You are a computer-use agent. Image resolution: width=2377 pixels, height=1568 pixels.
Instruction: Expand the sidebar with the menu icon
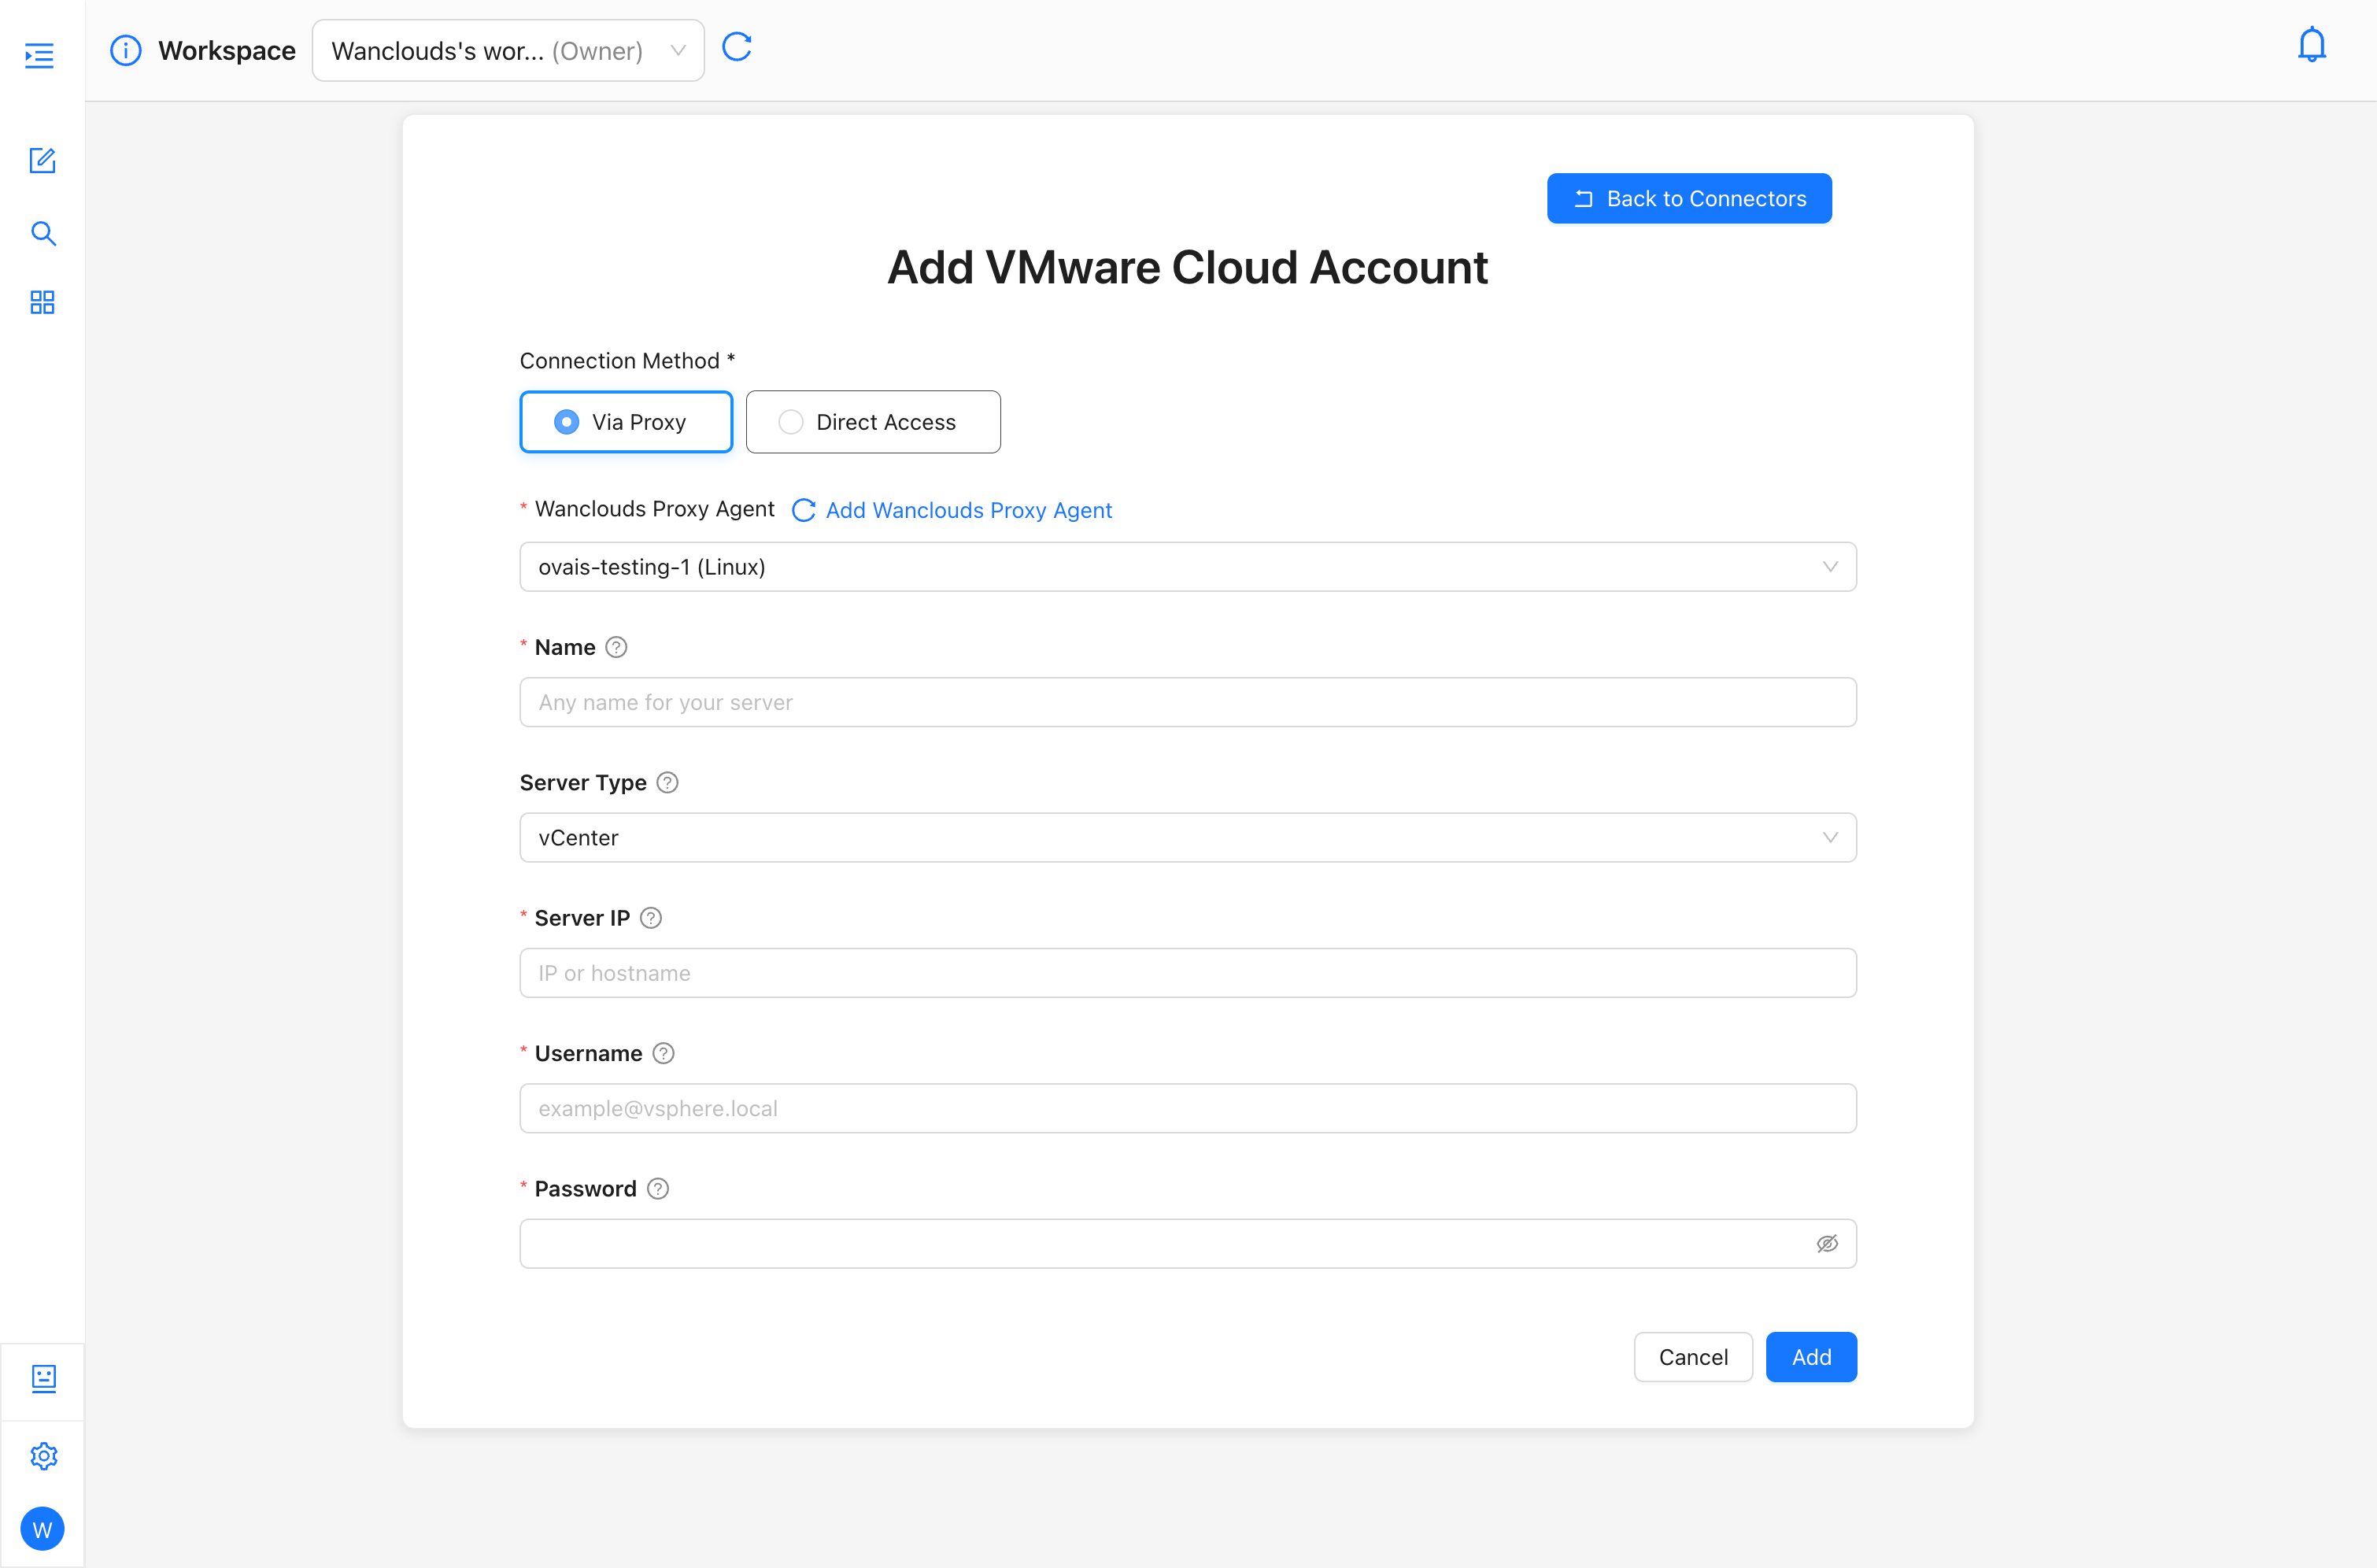[40, 55]
